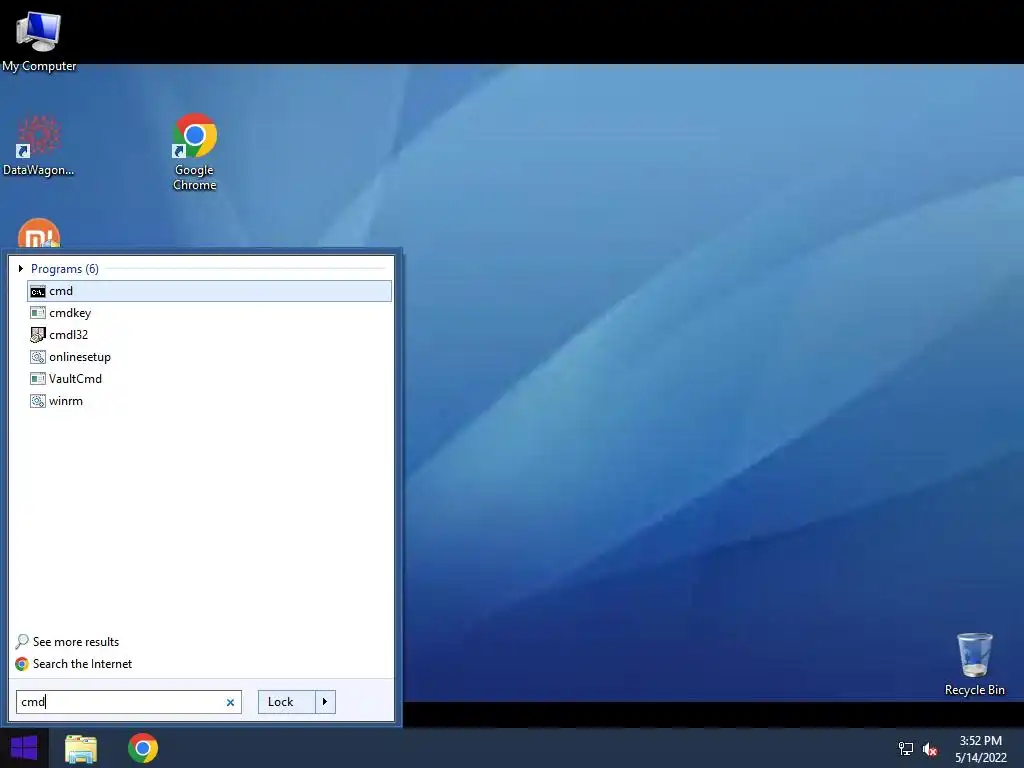This screenshot has height=768, width=1024.
Task: Collapse the Programs (6) group
Action: click(21, 268)
